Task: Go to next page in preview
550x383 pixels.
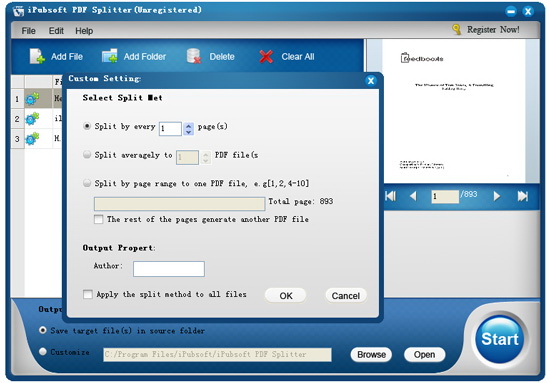Action: (x=497, y=196)
